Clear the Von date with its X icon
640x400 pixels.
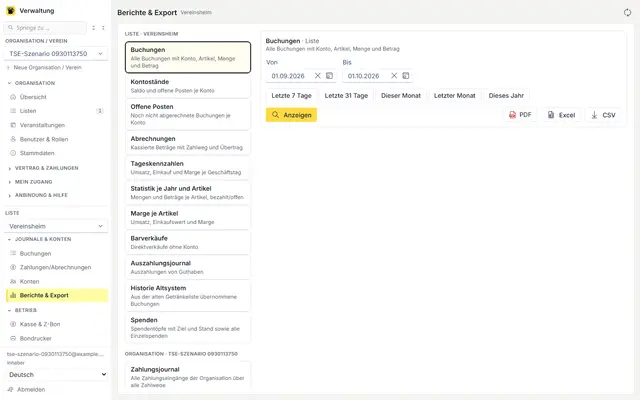(318, 76)
